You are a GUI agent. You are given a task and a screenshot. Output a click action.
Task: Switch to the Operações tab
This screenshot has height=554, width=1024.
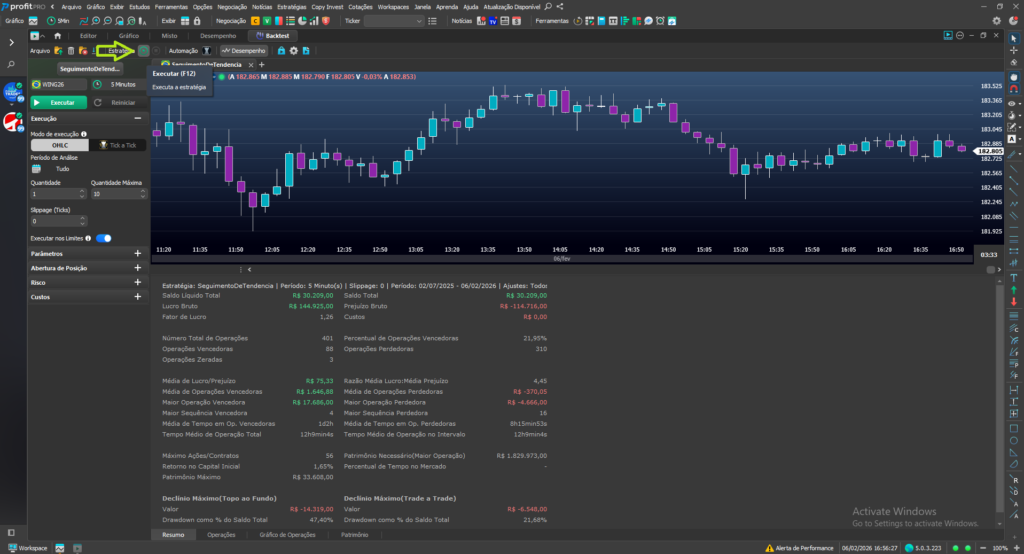[x=221, y=535]
